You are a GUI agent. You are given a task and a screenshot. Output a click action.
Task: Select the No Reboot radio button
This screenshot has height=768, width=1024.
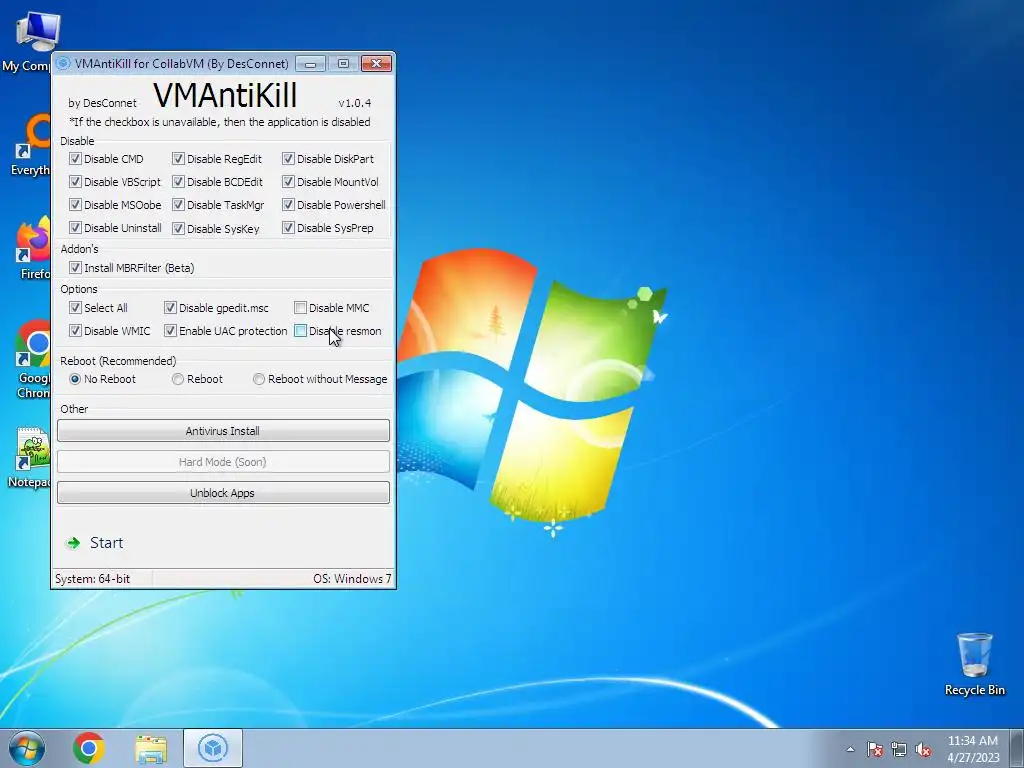point(75,379)
